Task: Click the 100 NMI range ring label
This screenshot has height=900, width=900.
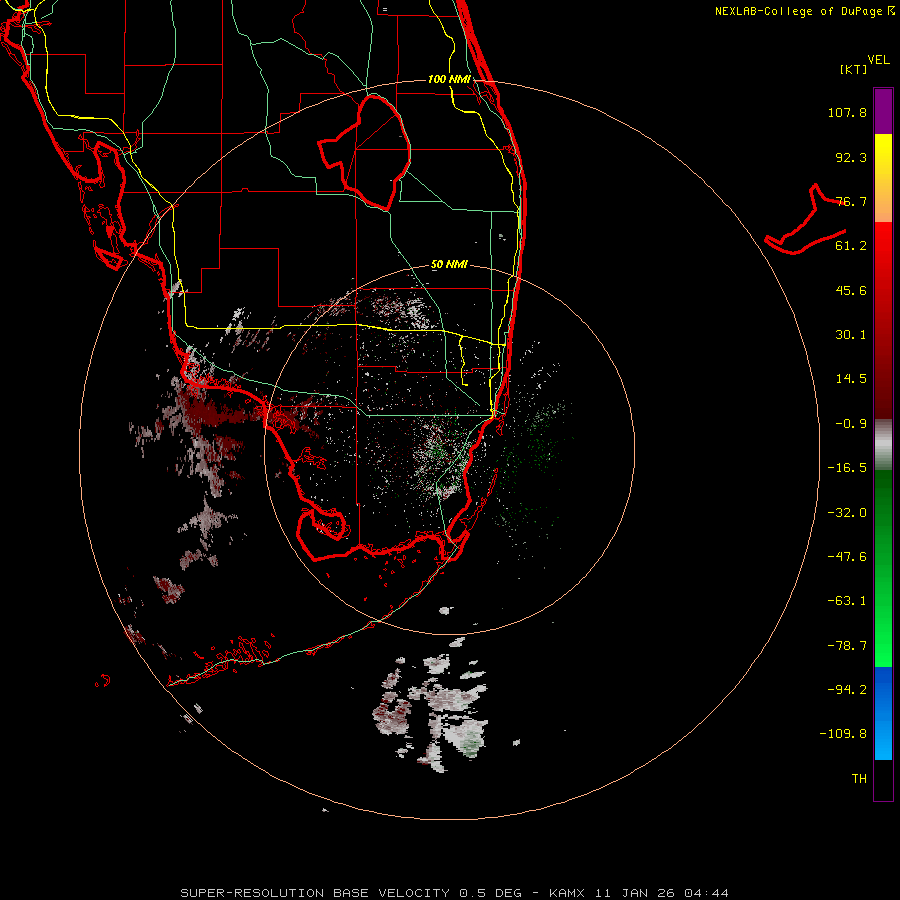Action: [449, 79]
